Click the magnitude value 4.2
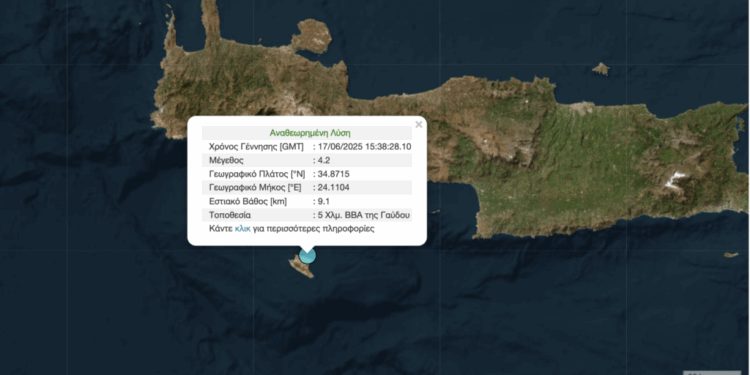 (x=324, y=160)
